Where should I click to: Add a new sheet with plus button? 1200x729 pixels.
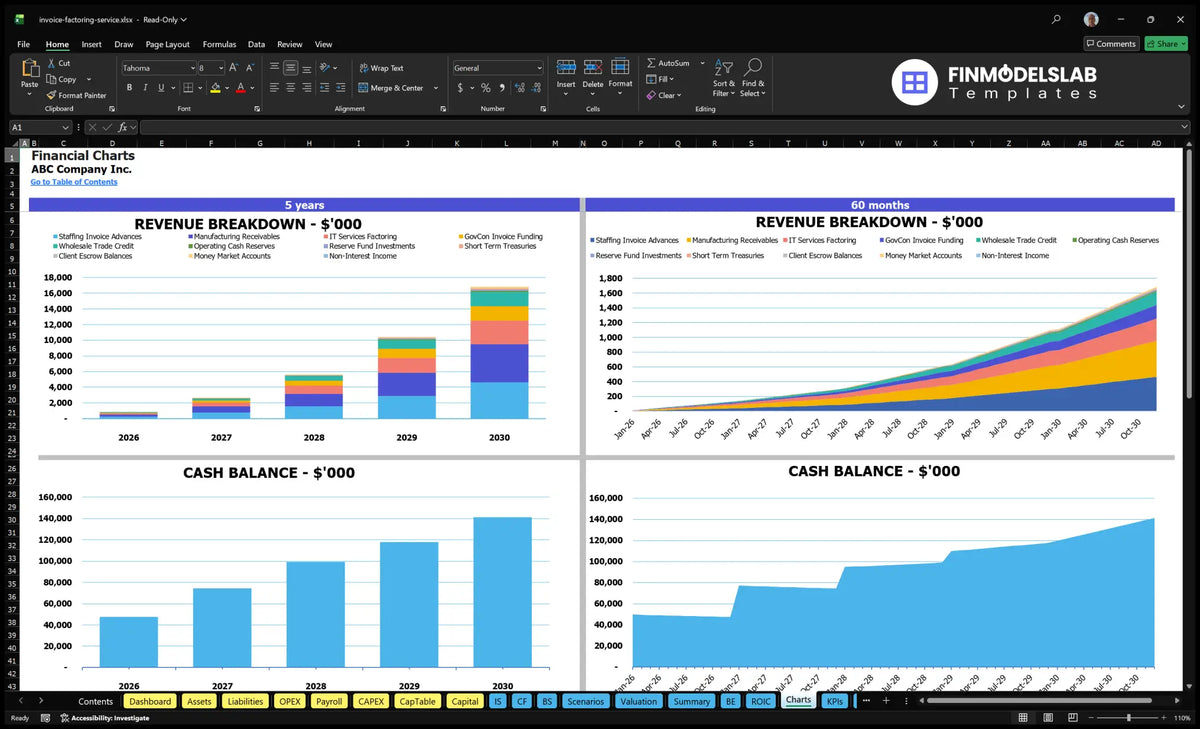coord(885,701)
